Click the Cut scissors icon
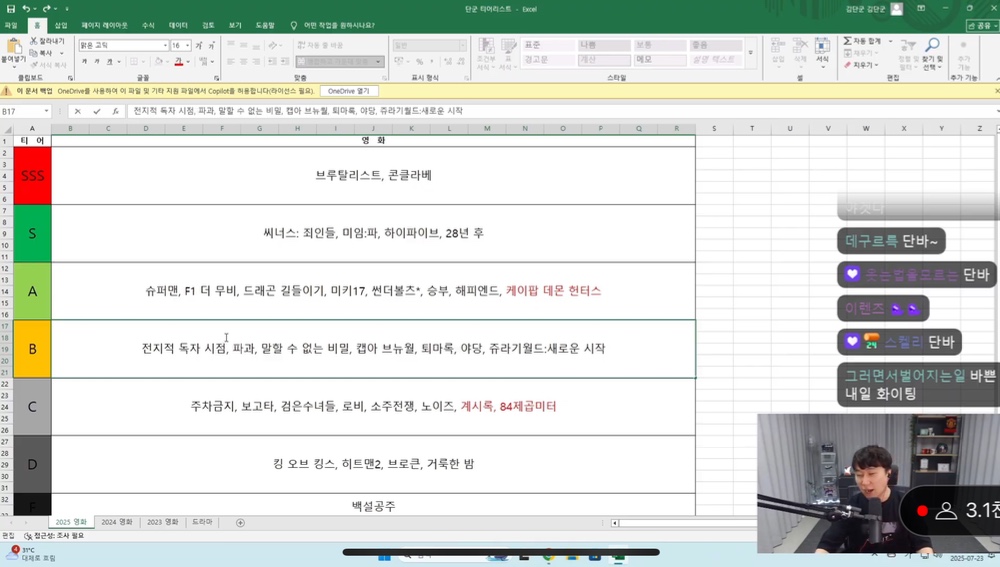This screenshot has height=567, width=1000. [x=34, y=41]
